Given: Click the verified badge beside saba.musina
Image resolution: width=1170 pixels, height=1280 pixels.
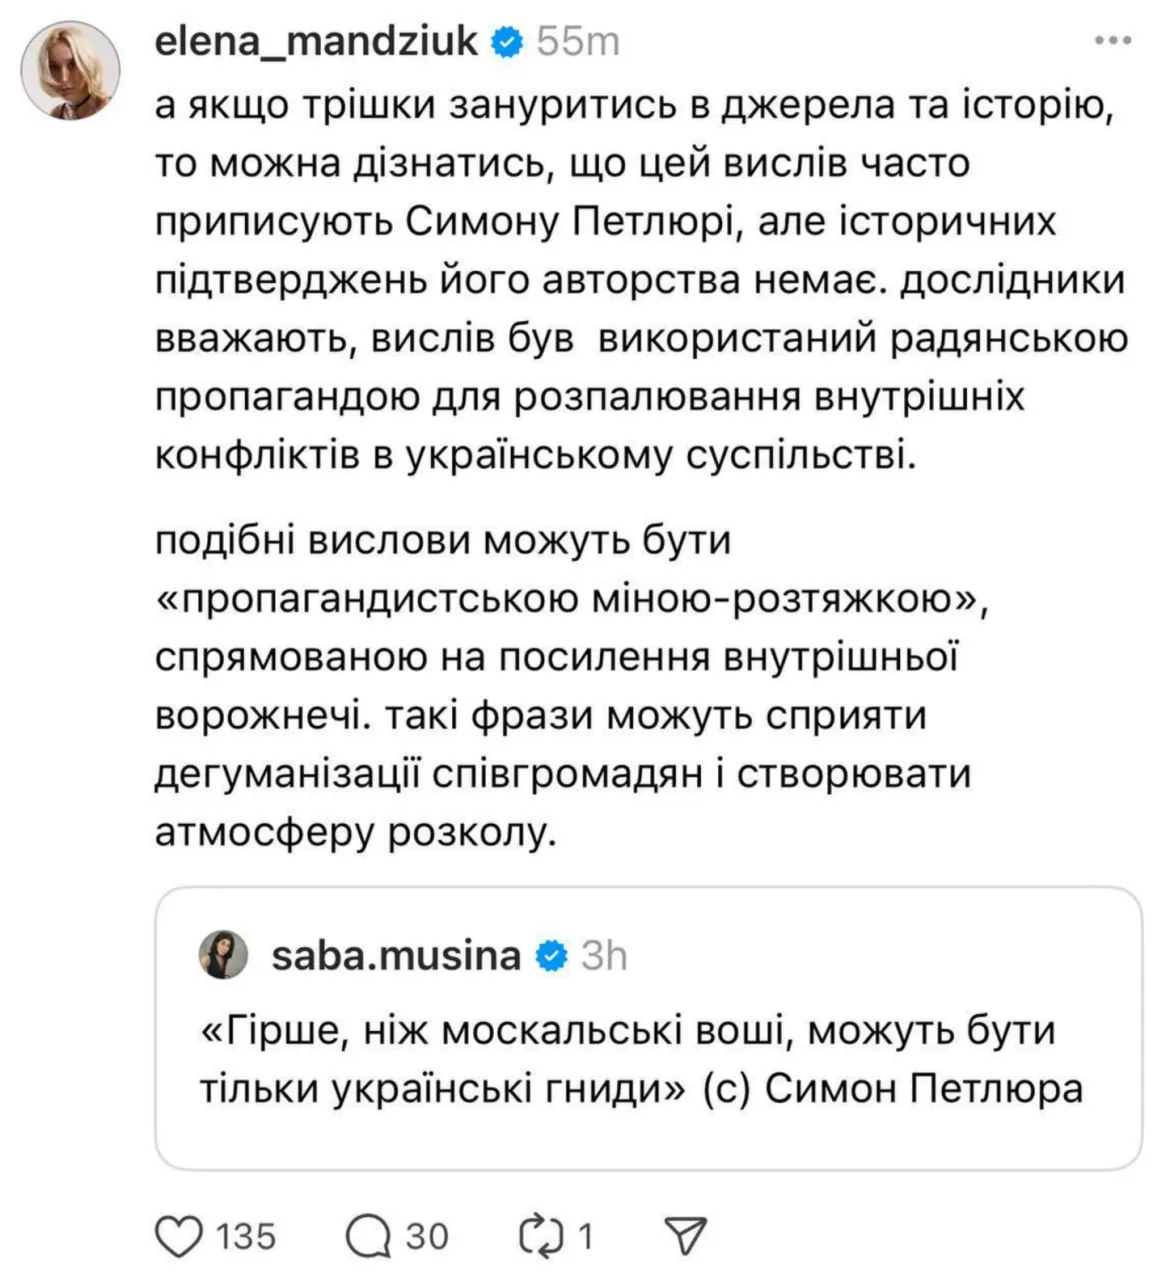Looking at the screenshot, I should coord(551,956).
